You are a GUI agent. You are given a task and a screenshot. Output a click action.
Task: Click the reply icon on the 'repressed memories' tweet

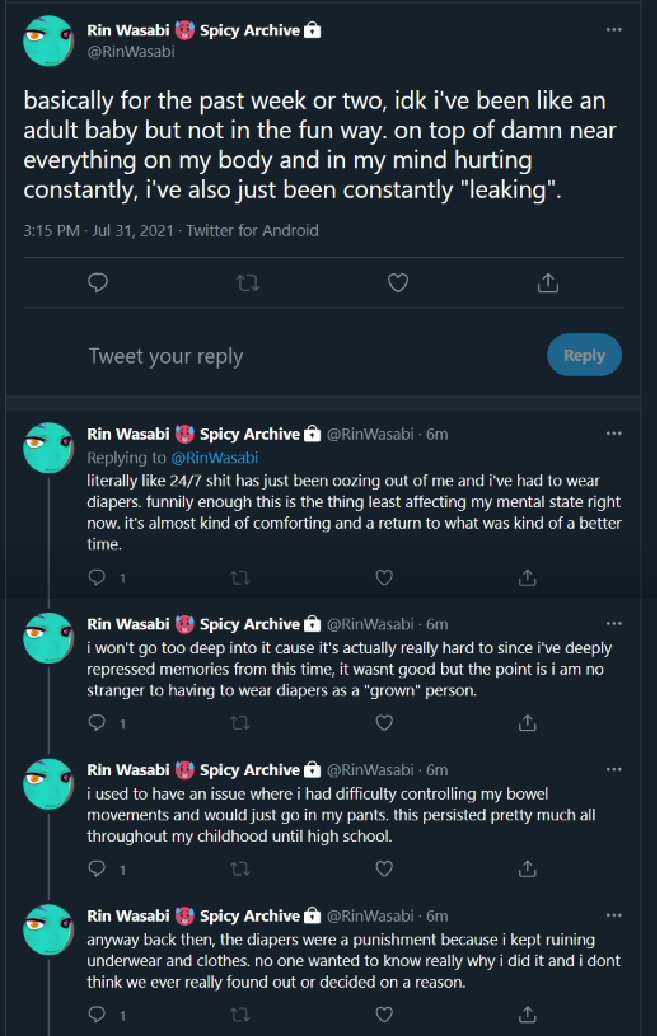(97, 723)
